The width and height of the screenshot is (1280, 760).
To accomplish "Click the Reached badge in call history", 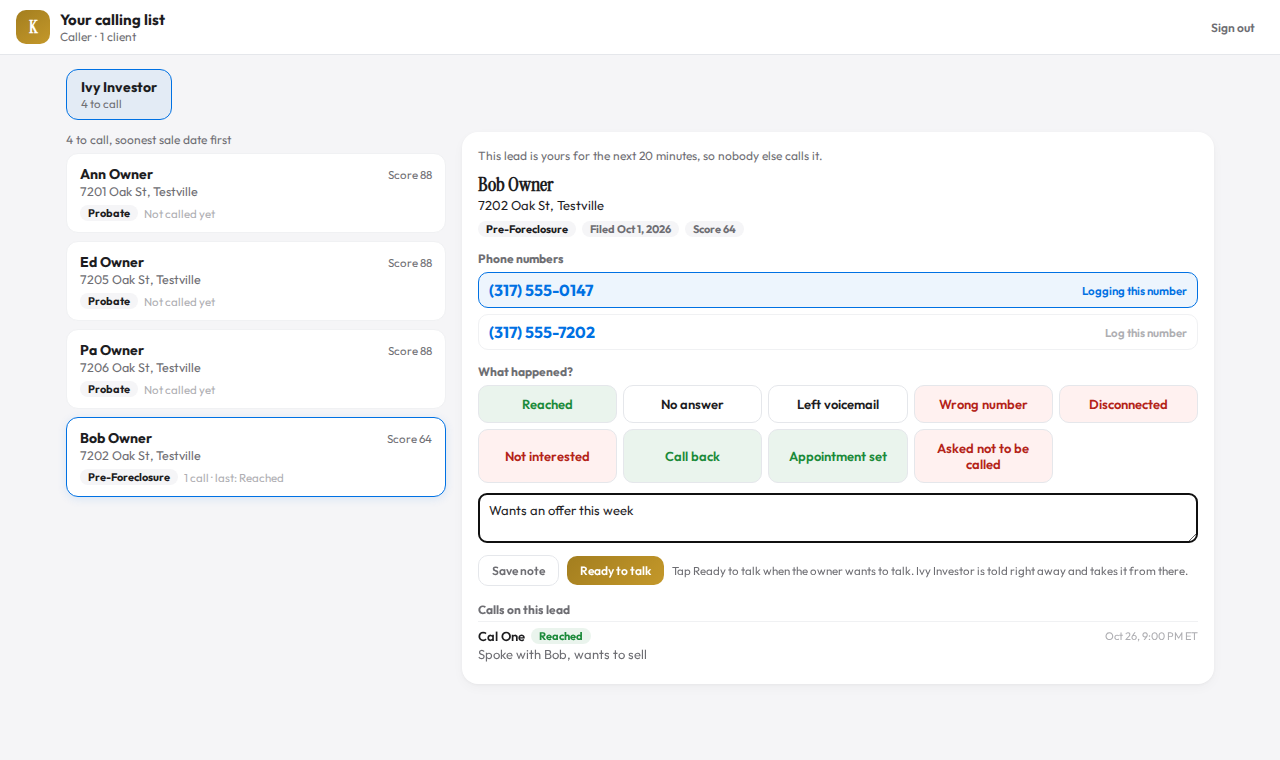I will pos(561,637).
